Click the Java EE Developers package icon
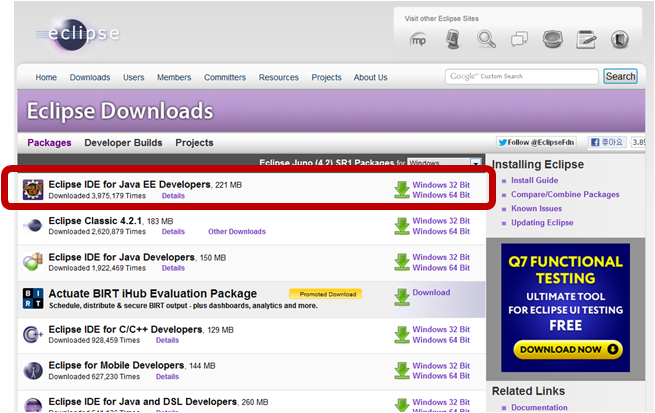 point(33,190)
